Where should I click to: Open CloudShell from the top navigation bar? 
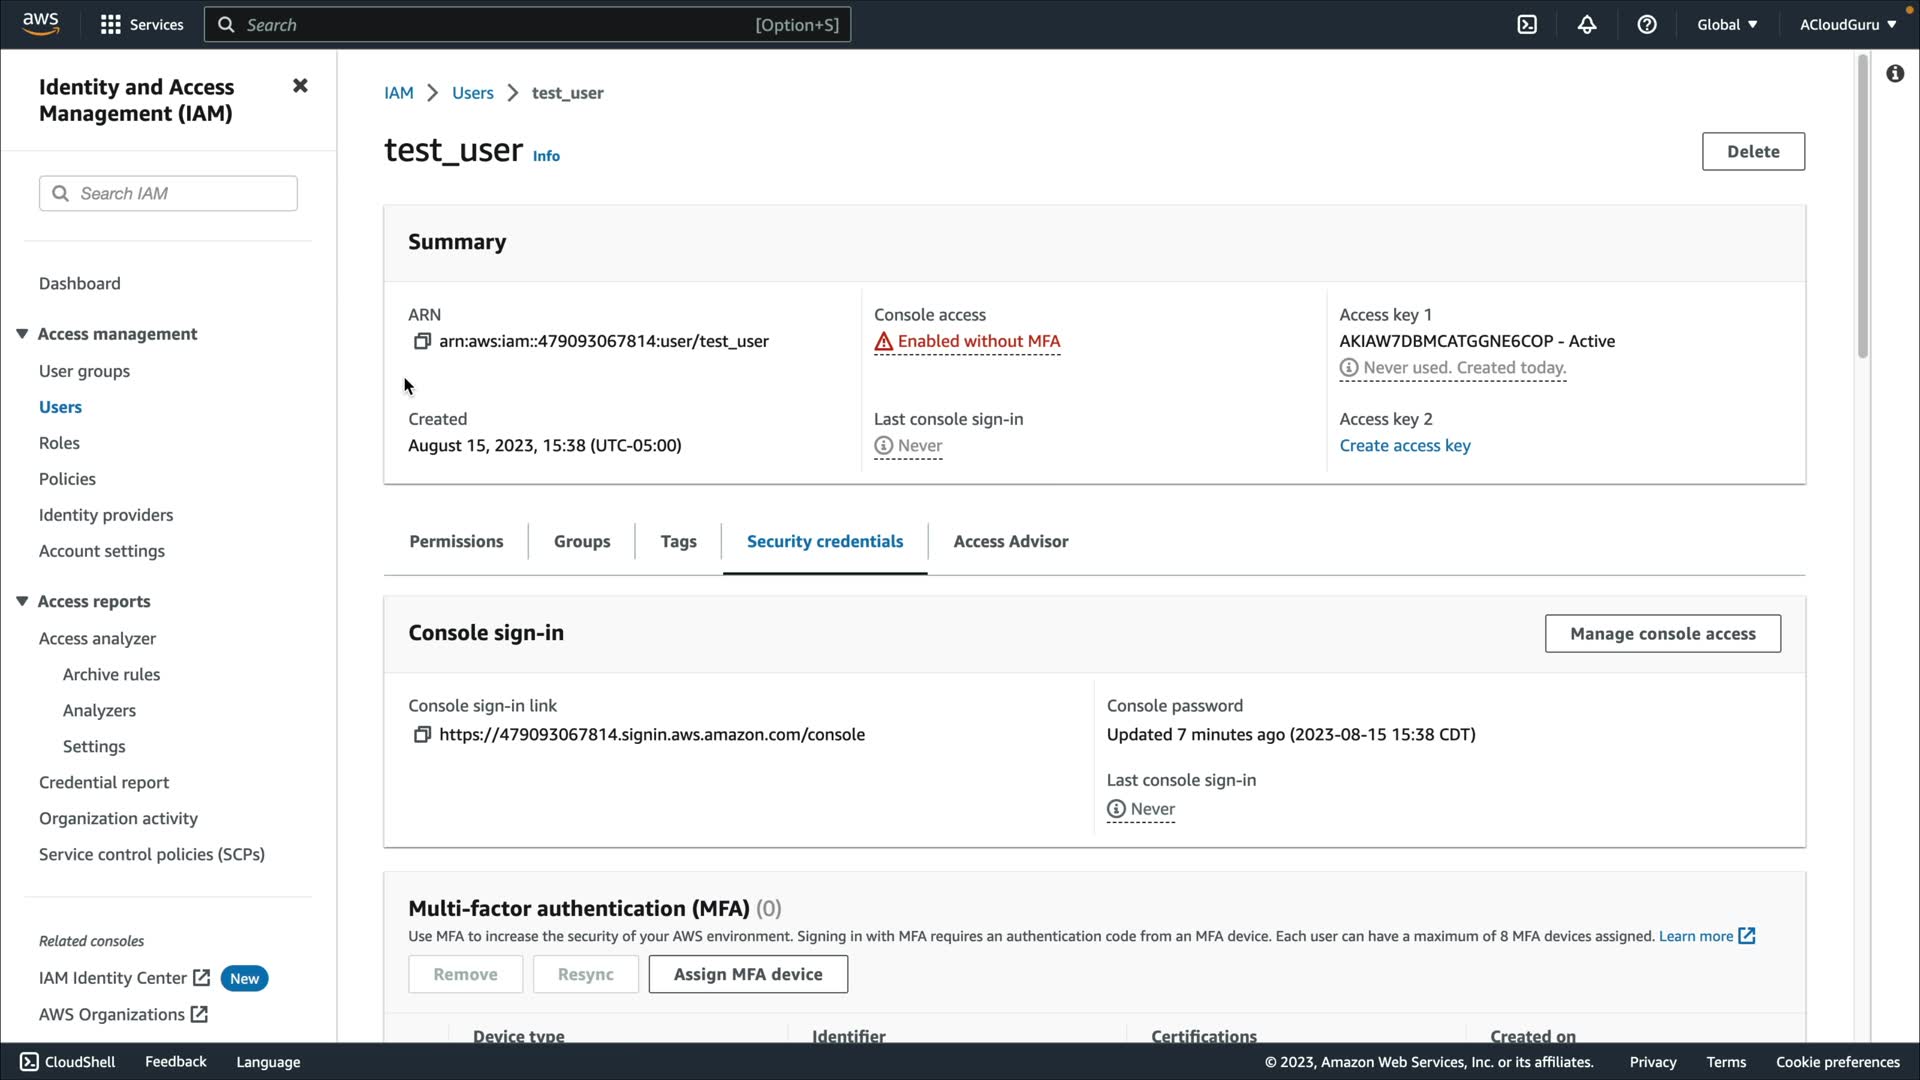(1527, 25)
